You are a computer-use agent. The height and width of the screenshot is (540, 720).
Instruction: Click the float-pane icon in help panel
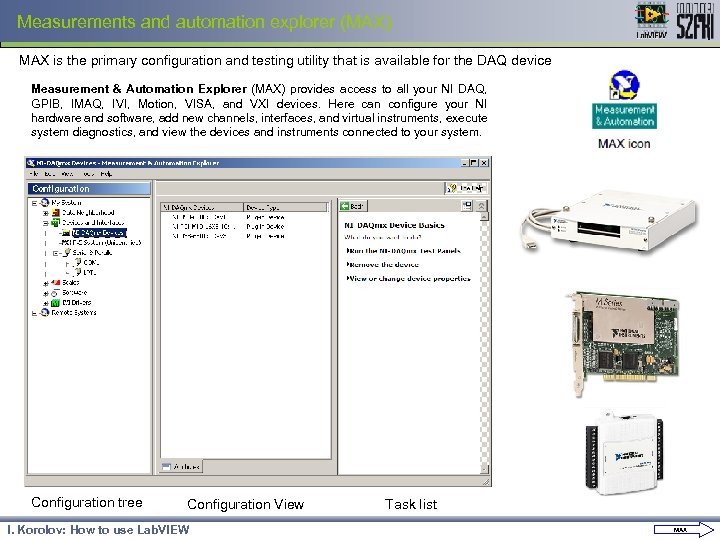click(467, 206)
